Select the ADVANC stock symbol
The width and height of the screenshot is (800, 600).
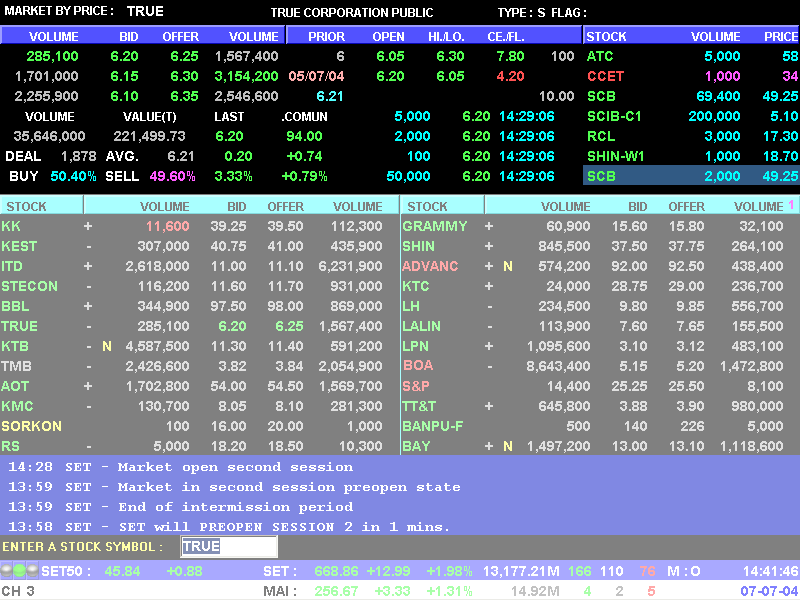[x=430, y=266]
